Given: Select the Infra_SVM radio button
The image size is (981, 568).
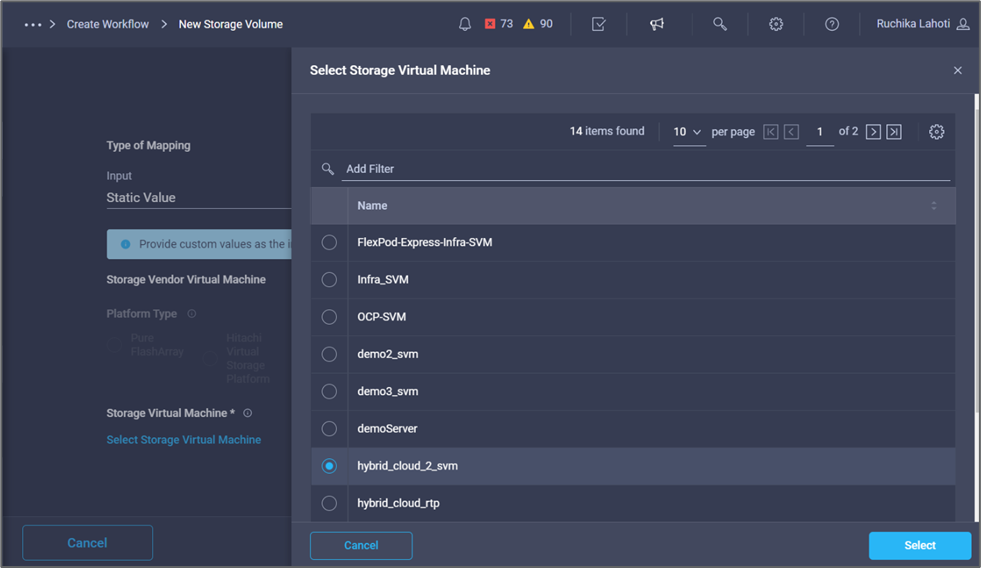Looking at the screenshot, I should pyautogui.click(x=329, y=280).
